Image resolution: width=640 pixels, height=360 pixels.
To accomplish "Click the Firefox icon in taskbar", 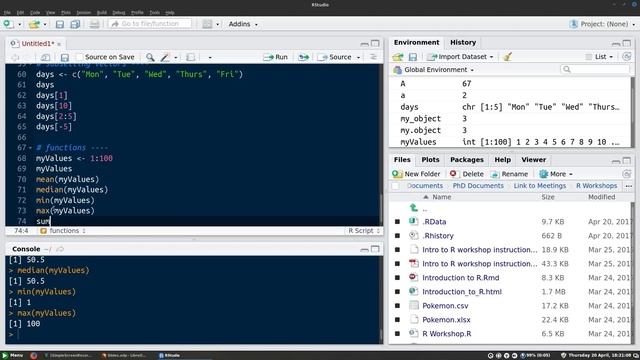I will 33,356.
